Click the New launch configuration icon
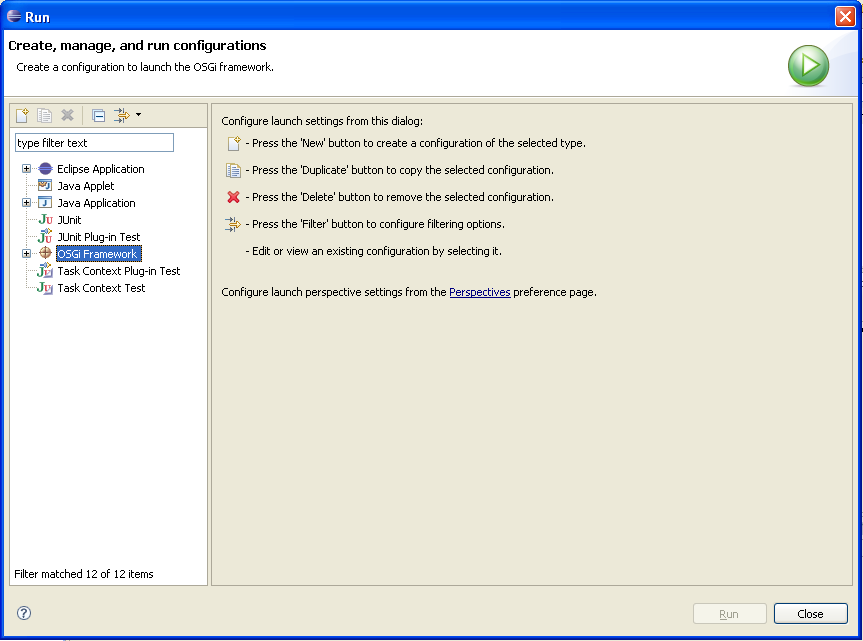The image size is (863, 641). pos(22,116)
